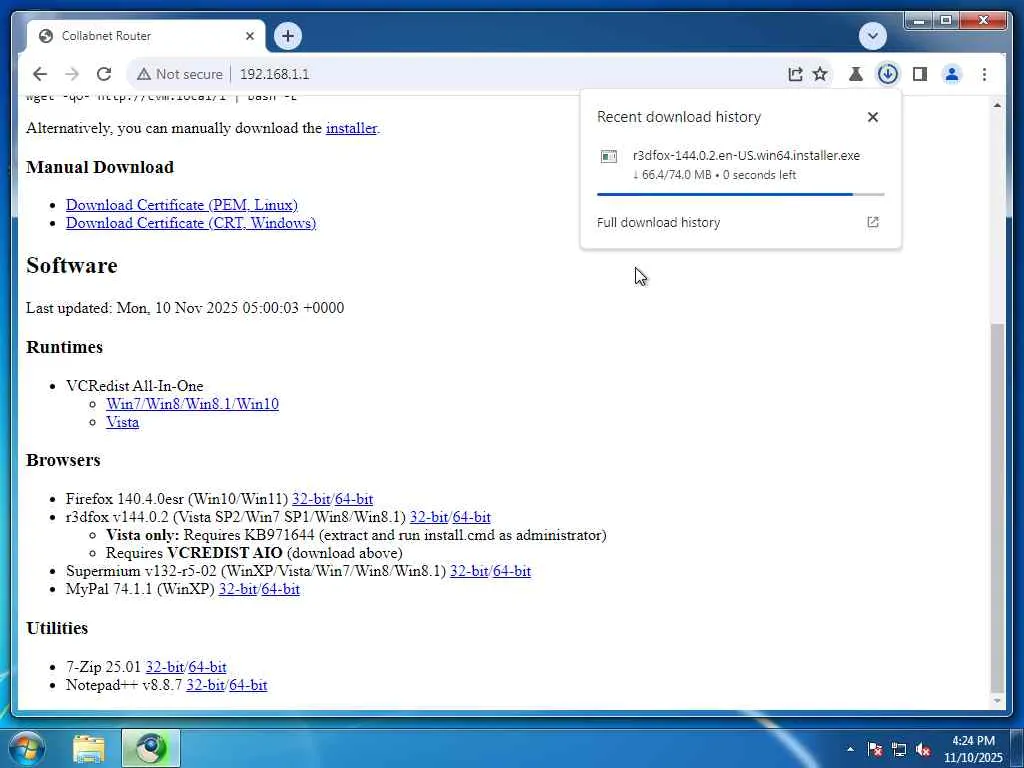Click the Software heading
Viewport: 1024px width, 768px height.
72,266
